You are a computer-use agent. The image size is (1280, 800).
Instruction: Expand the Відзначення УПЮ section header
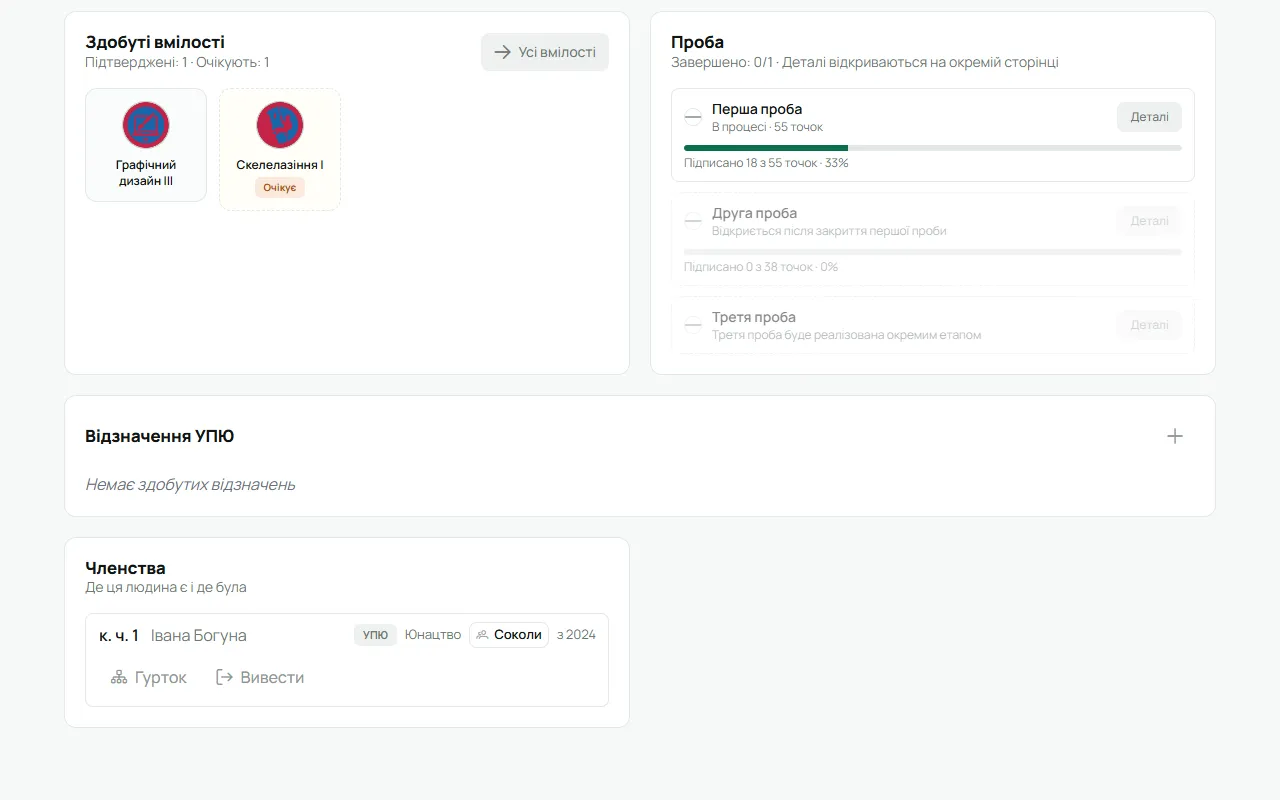(x=640, y=436)
